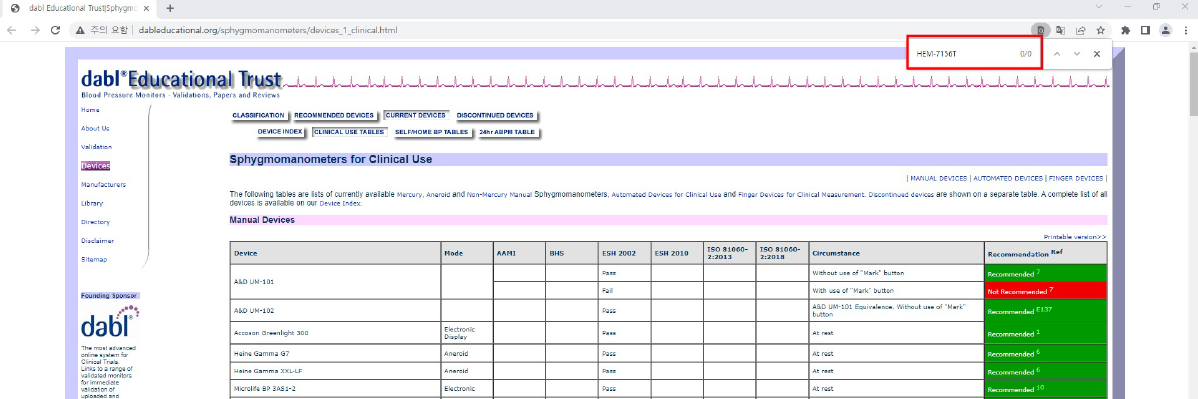Screen dimensions: 1198x399
Task: Open the Library sidebar link
Action: point(92,203)
